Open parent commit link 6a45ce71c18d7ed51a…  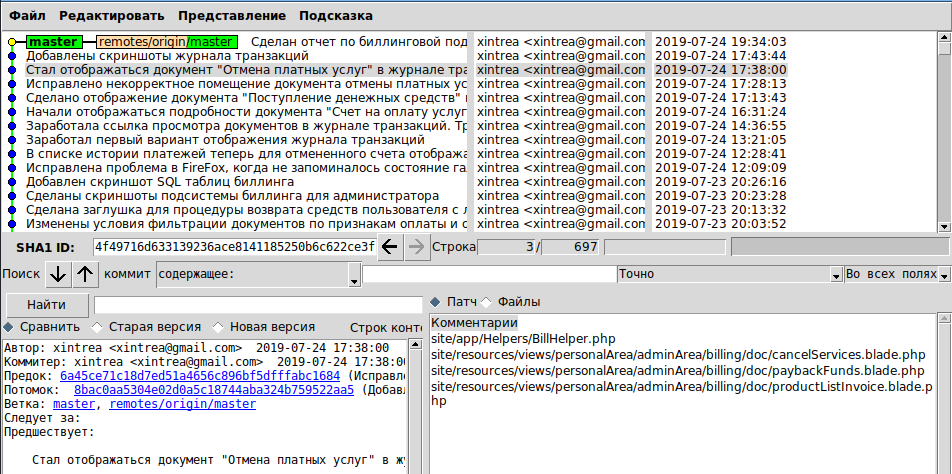coord(200,376)
